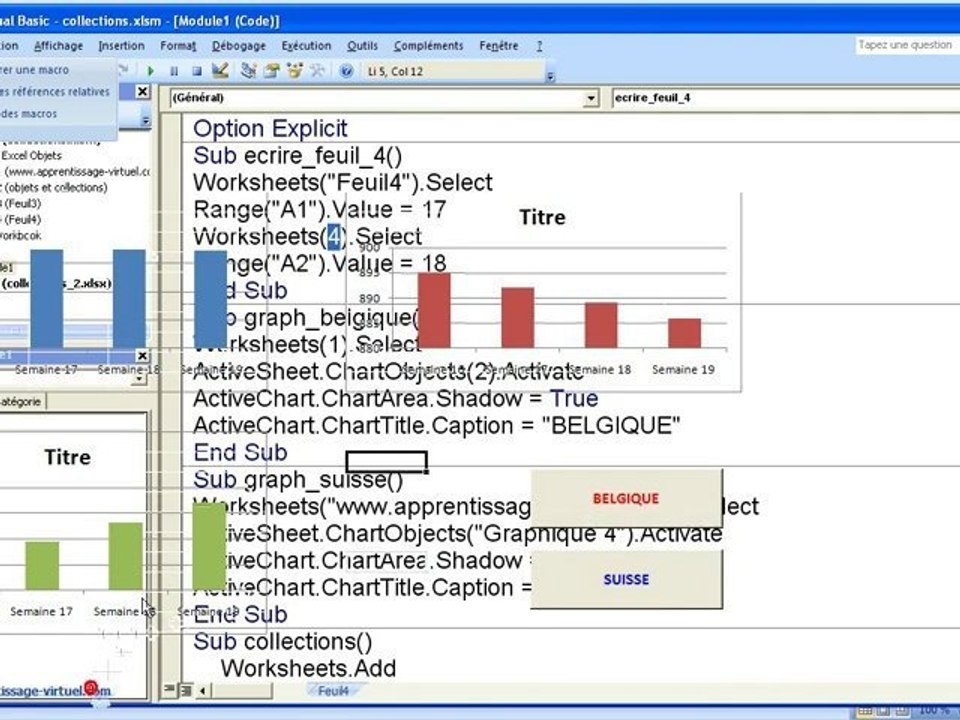This screenshot has height=720, width=960.
Task: Click the BELGIQUE button
Action: pos(626,498)
